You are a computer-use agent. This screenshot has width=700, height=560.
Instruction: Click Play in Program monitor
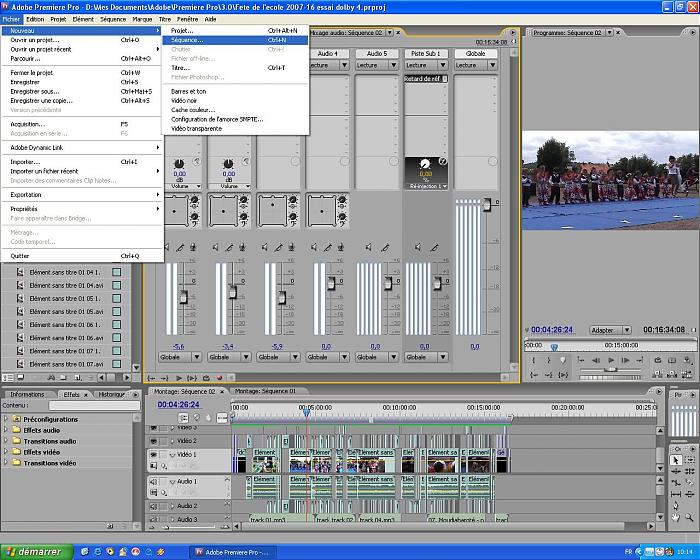[x=611, y=360]
